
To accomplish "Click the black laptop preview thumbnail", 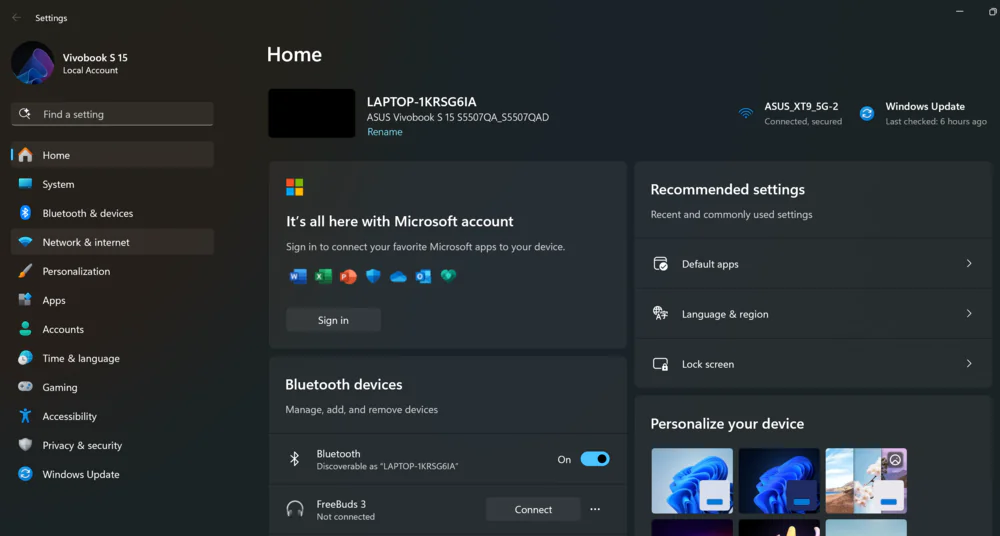I will [312, 113].
